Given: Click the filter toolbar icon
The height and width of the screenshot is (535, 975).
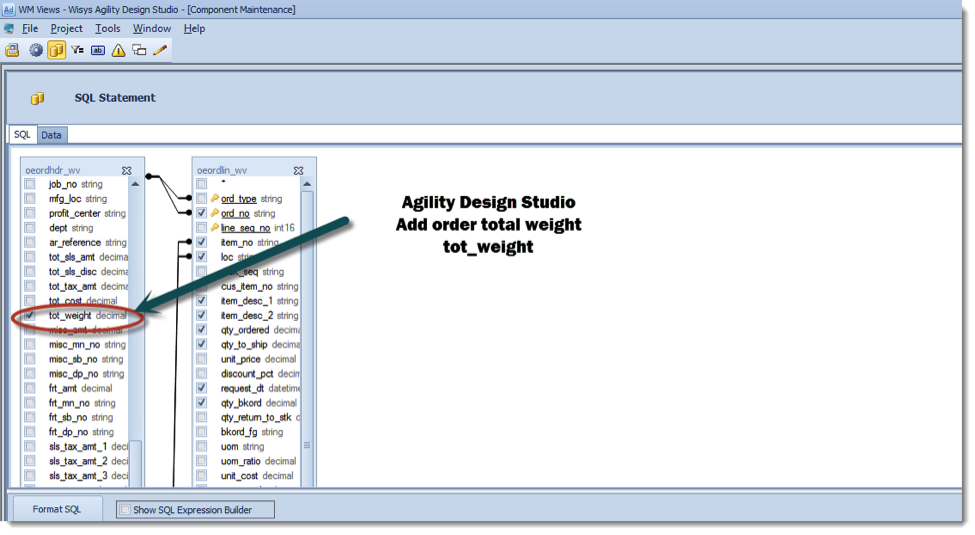Looking at the screenshot, I should click(x=77, y=50).
